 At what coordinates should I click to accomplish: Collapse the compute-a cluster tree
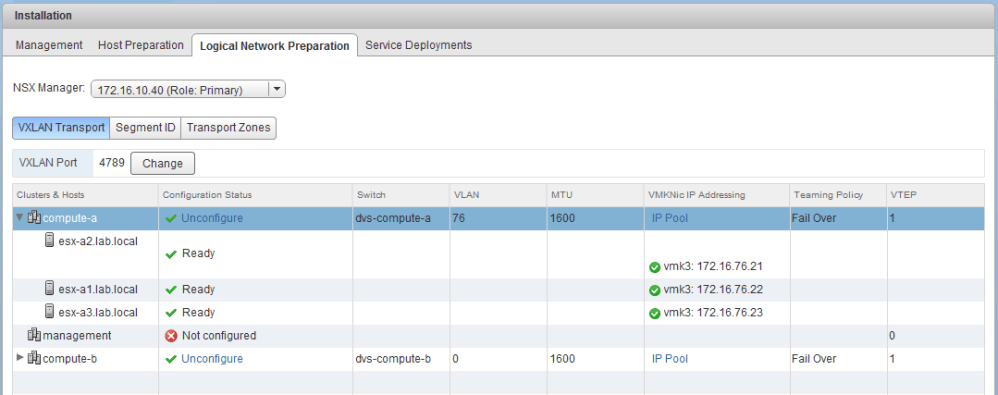coord(20,218)
